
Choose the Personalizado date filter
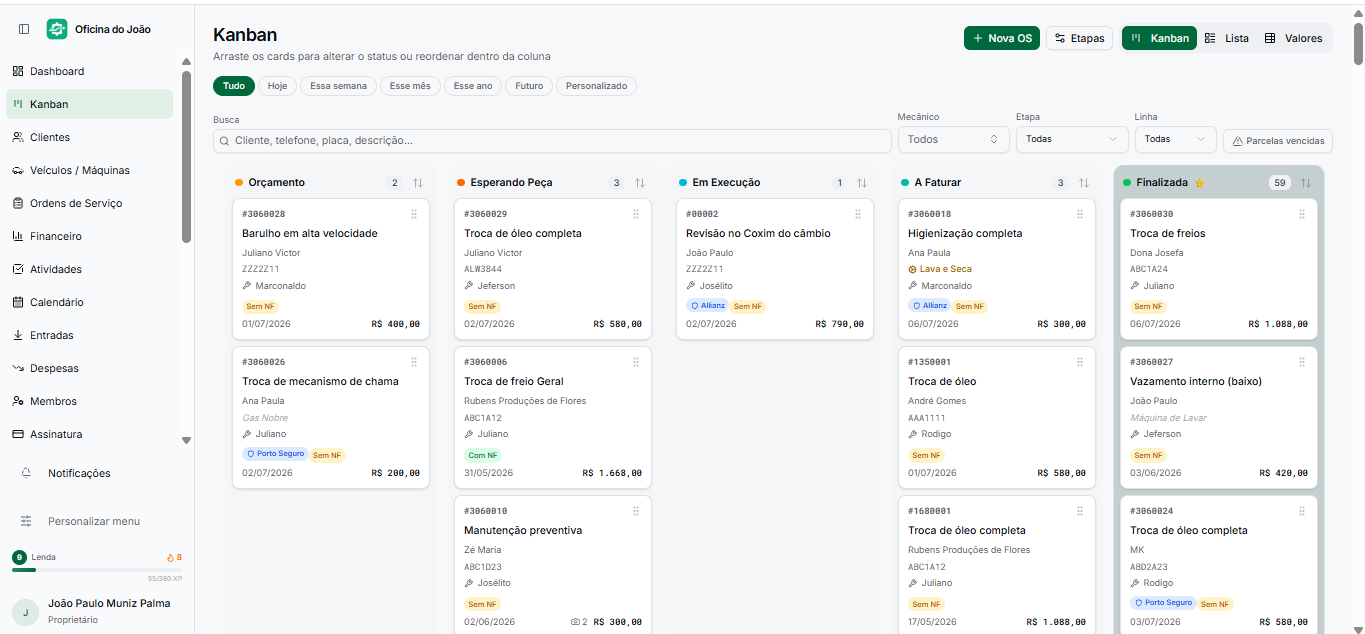(x=596, y=86)
